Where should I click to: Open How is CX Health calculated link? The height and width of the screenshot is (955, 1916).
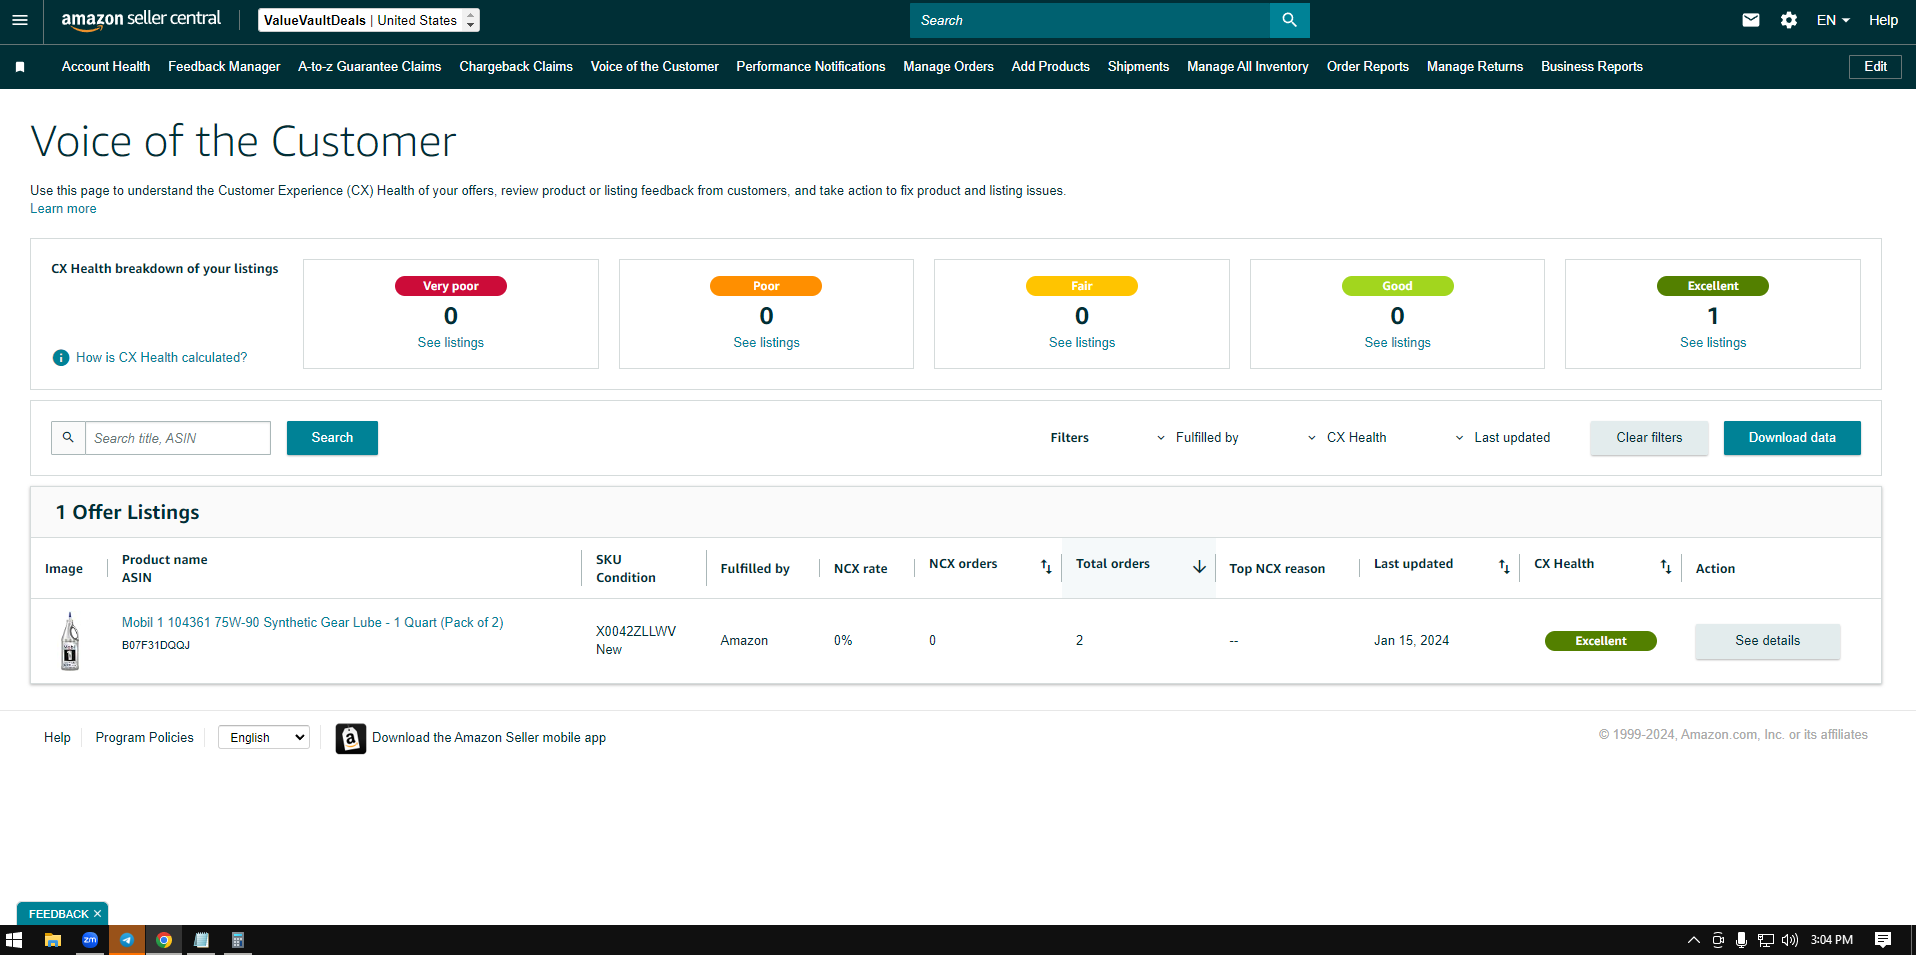click(x=161, y=358)
